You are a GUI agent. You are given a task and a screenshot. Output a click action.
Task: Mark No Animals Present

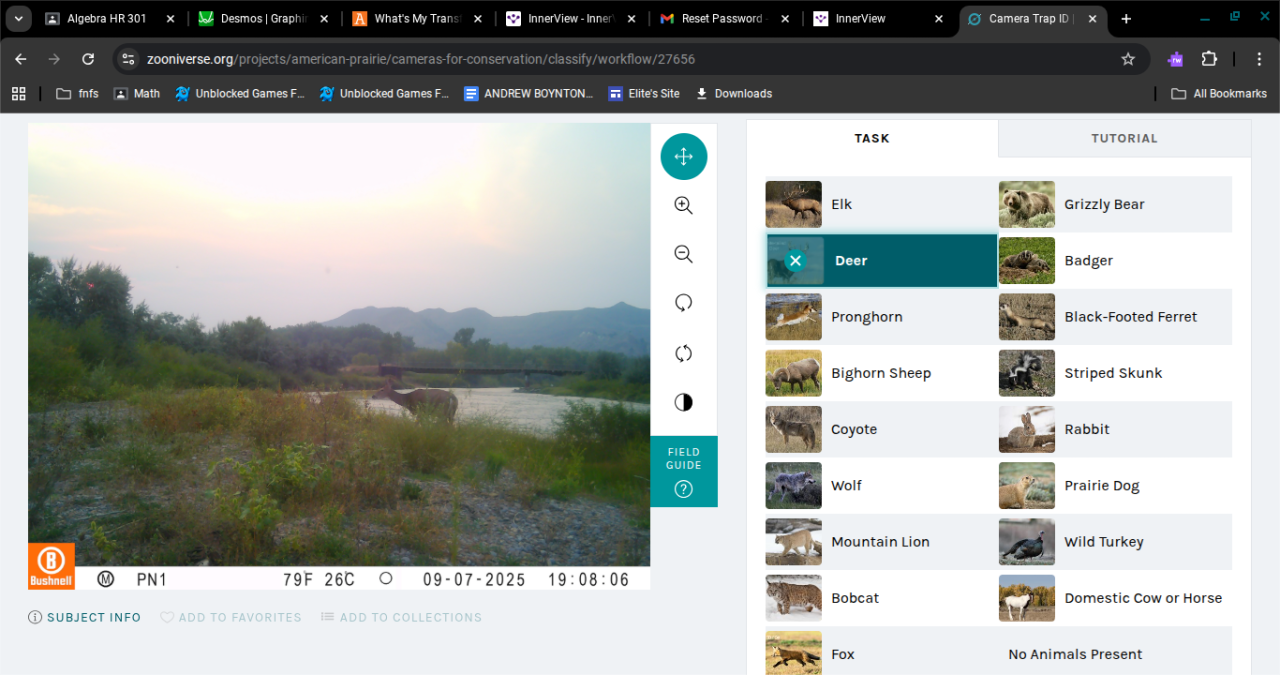pos(1115,654)
